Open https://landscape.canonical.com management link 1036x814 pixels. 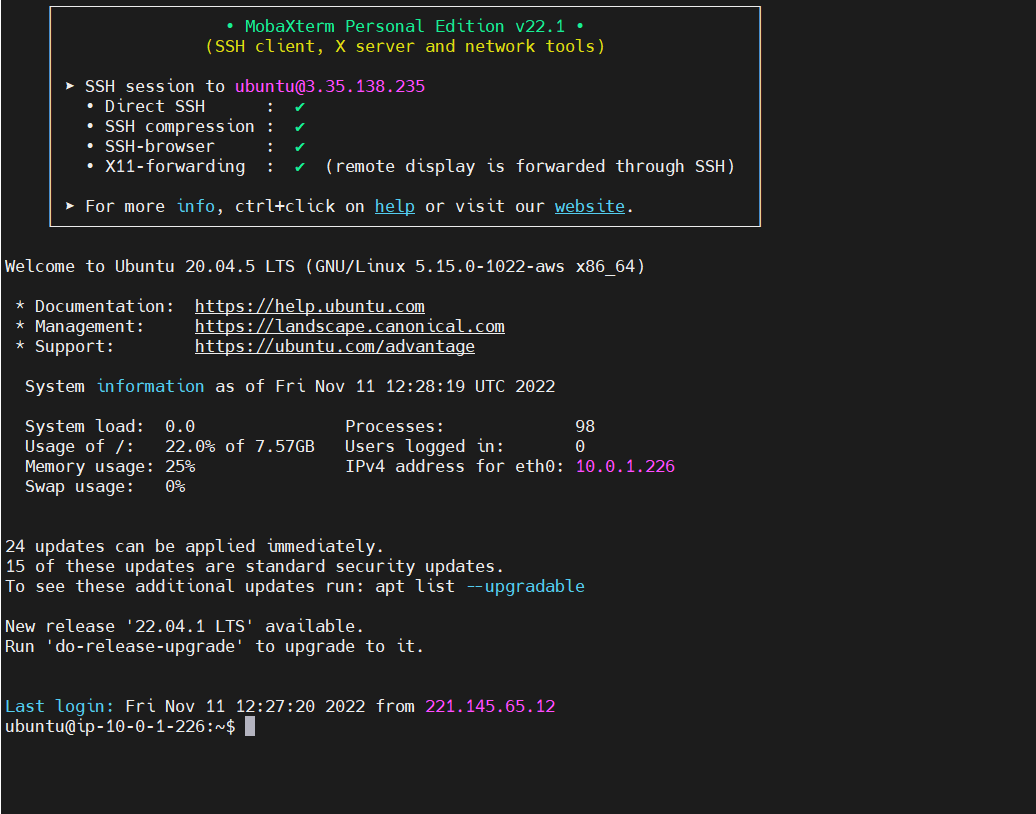click(x=350, y=326)
